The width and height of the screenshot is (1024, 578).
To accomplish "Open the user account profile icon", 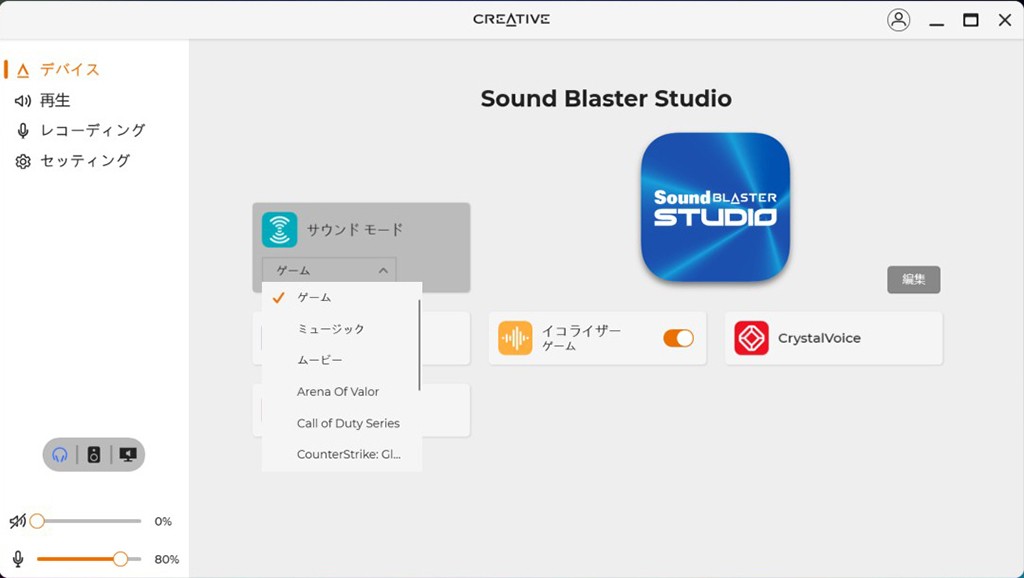I will 899,20.
